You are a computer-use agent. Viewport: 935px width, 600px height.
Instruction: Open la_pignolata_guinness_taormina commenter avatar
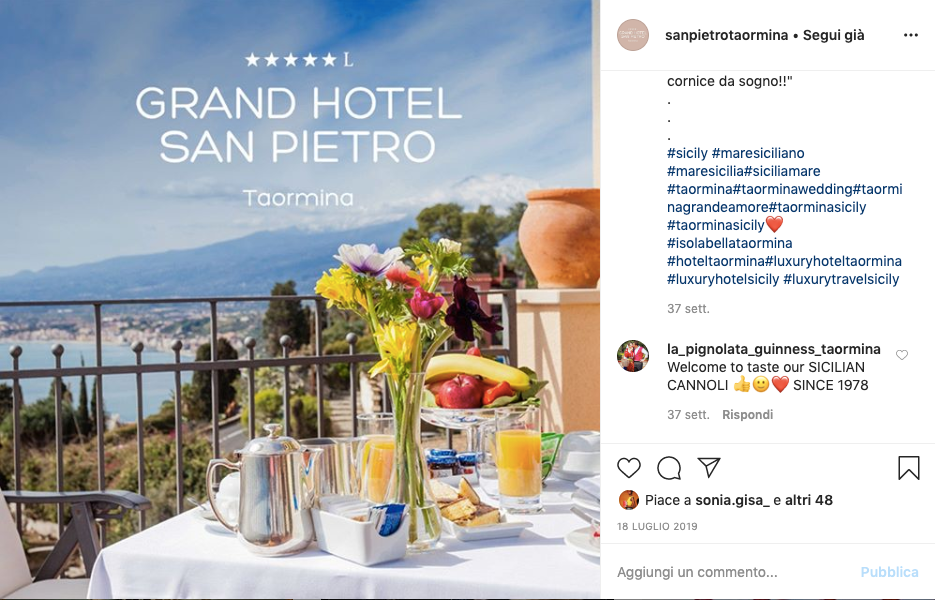633,356
